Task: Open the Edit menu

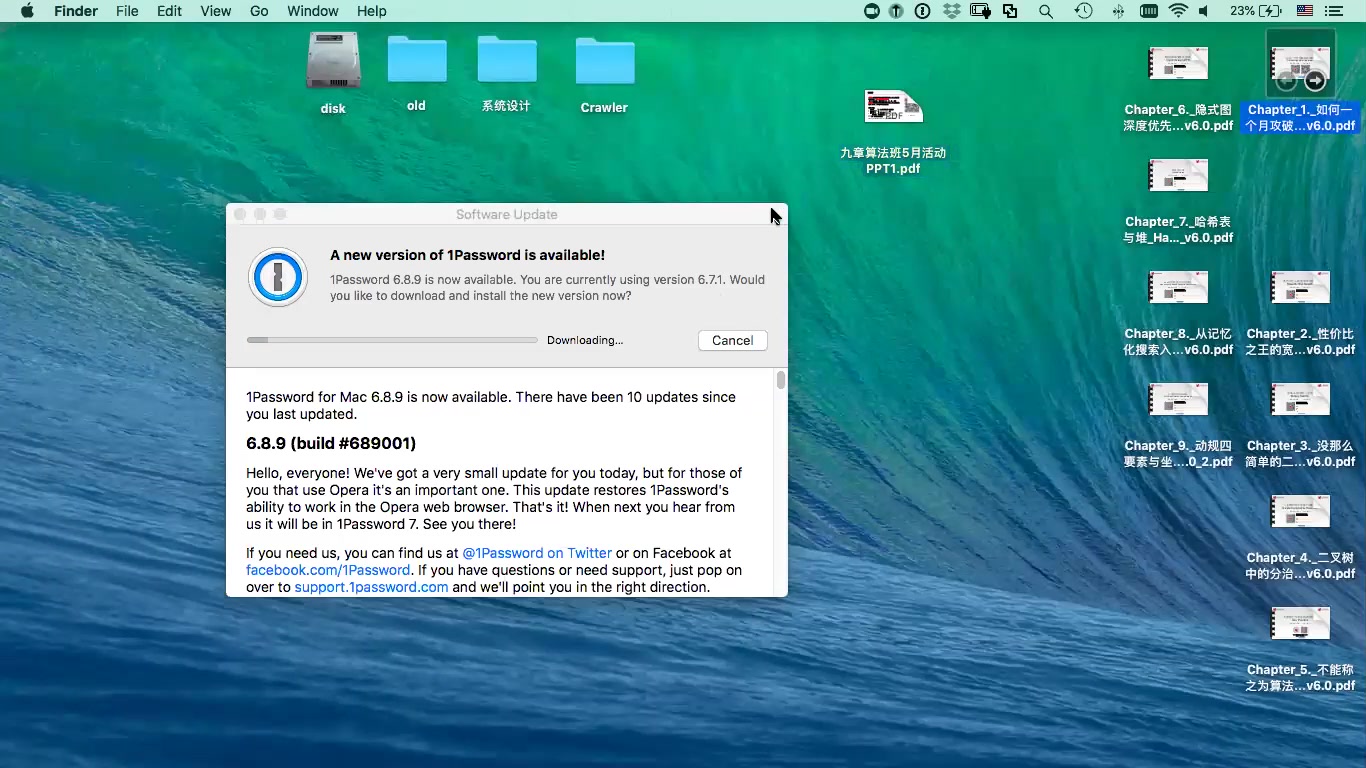Action: coord(169,11)
